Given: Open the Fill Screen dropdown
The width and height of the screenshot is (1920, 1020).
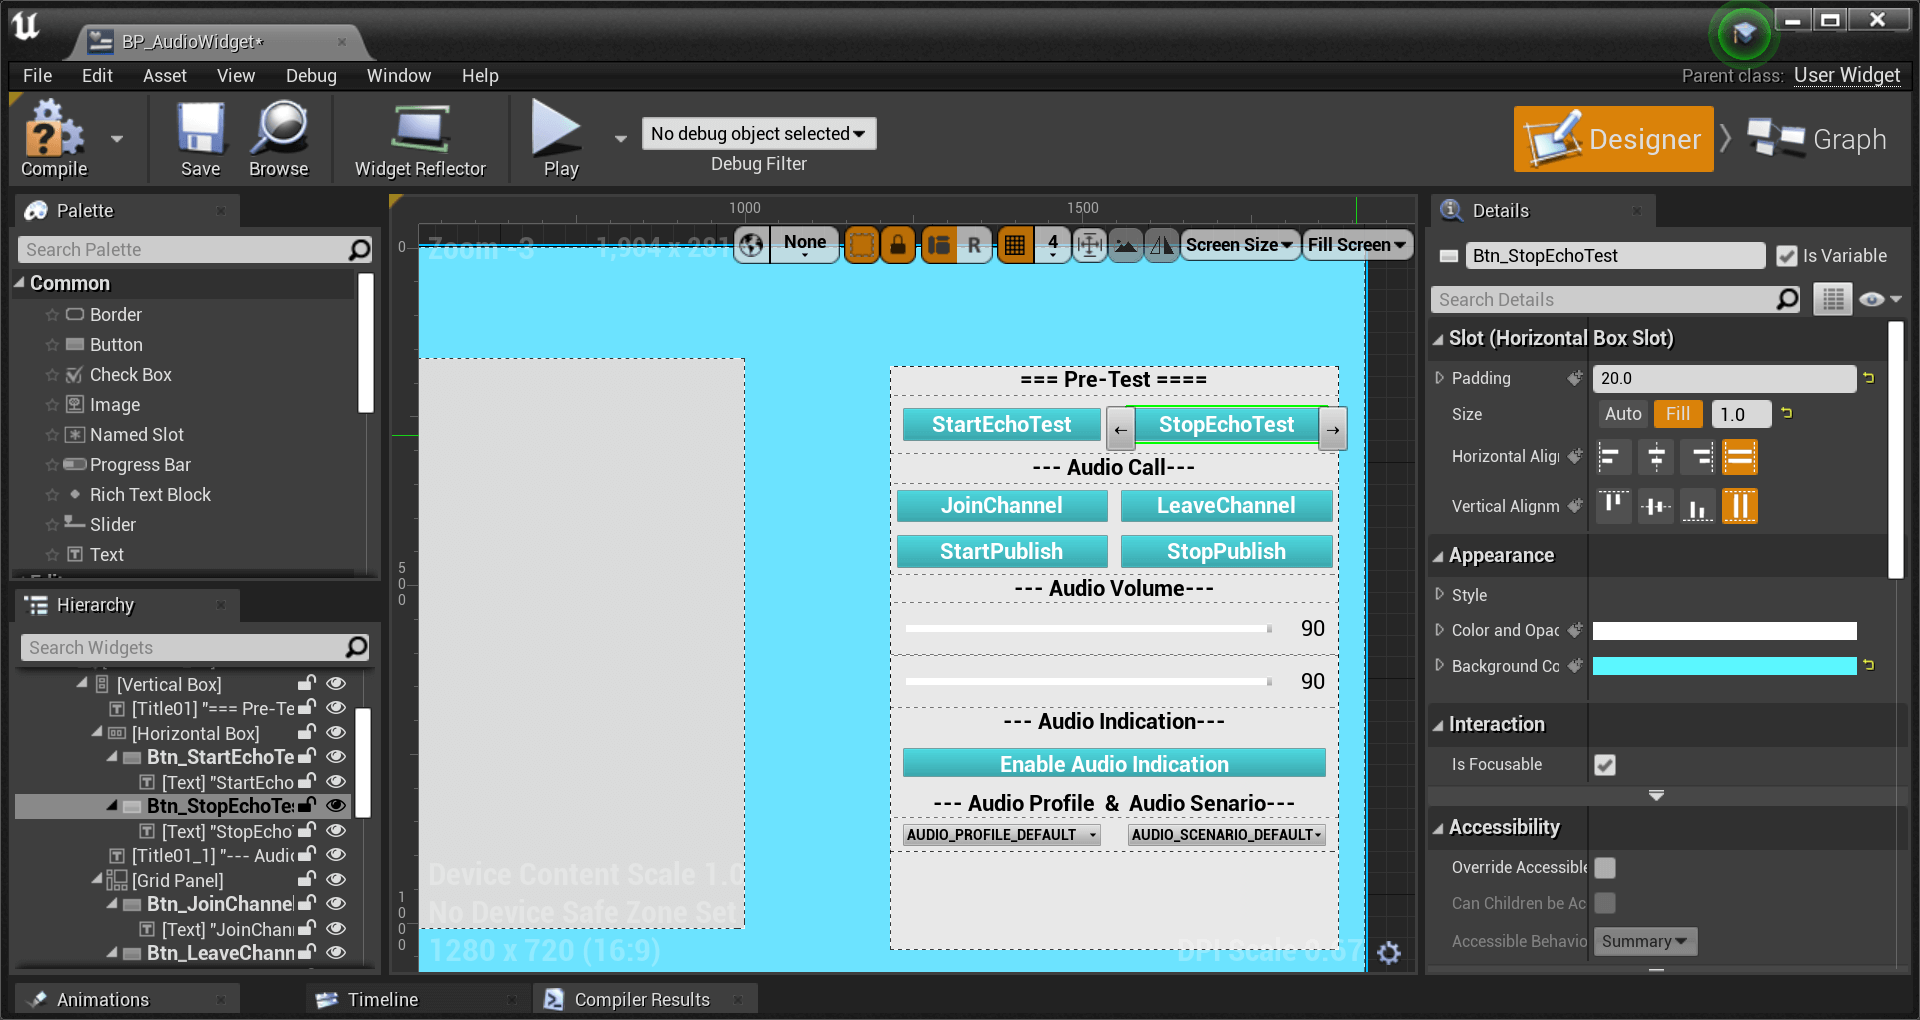Looking at the screenshot, I should [1356, 244].
